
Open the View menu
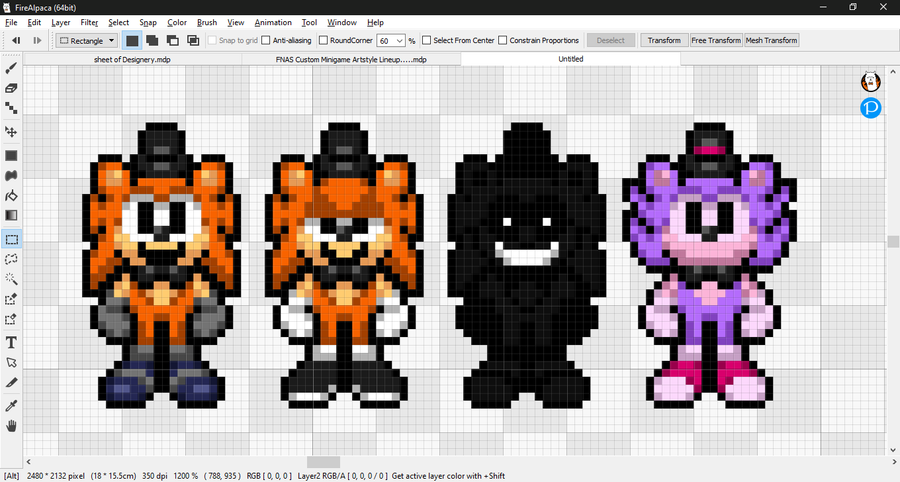point(235,22)
